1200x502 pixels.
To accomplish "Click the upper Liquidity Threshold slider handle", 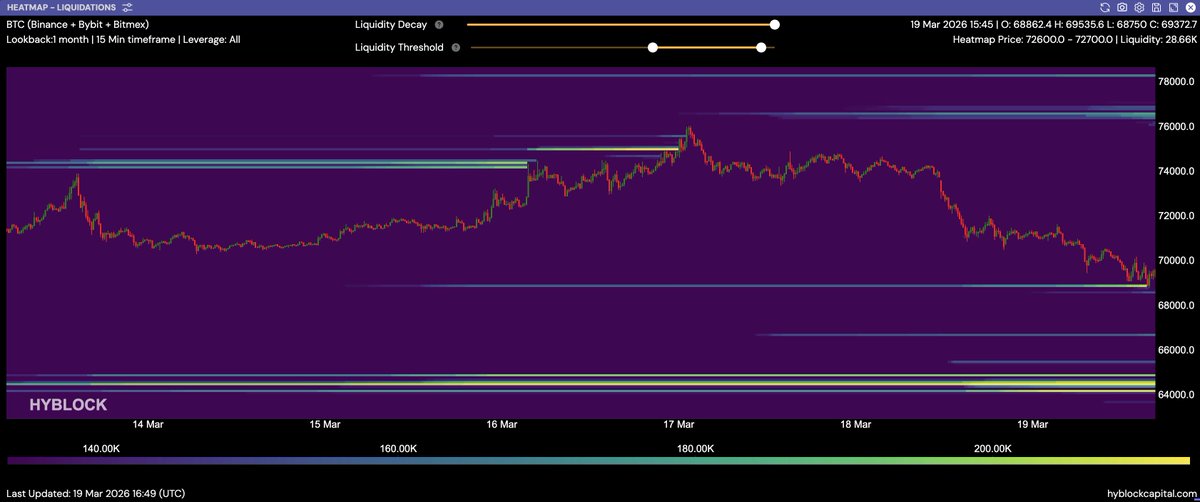I will tap(762, 47).
